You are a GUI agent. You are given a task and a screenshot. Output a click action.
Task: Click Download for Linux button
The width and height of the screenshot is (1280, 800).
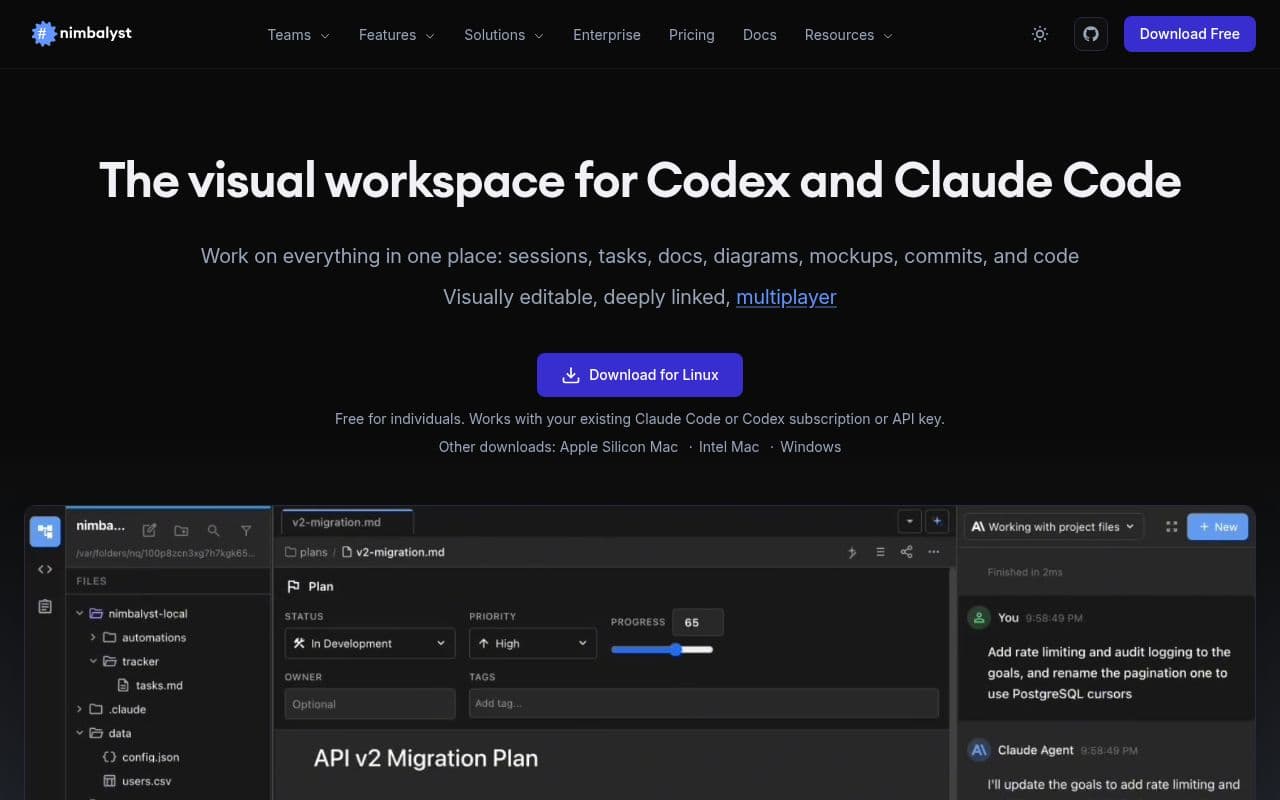[x=640, y=375]
